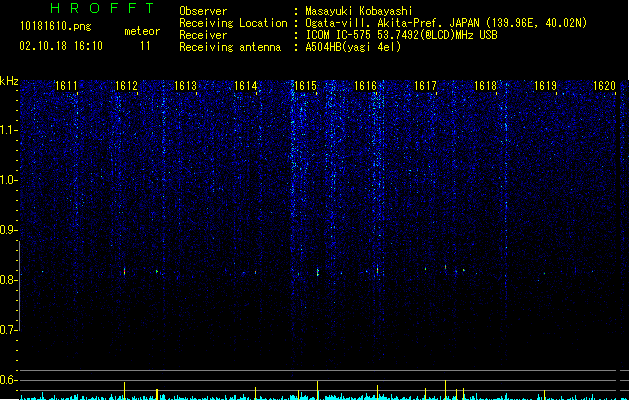Click the 'Receiving antenna' label
Viewport: 629px width, 400px height.
[x=230, y=47]
